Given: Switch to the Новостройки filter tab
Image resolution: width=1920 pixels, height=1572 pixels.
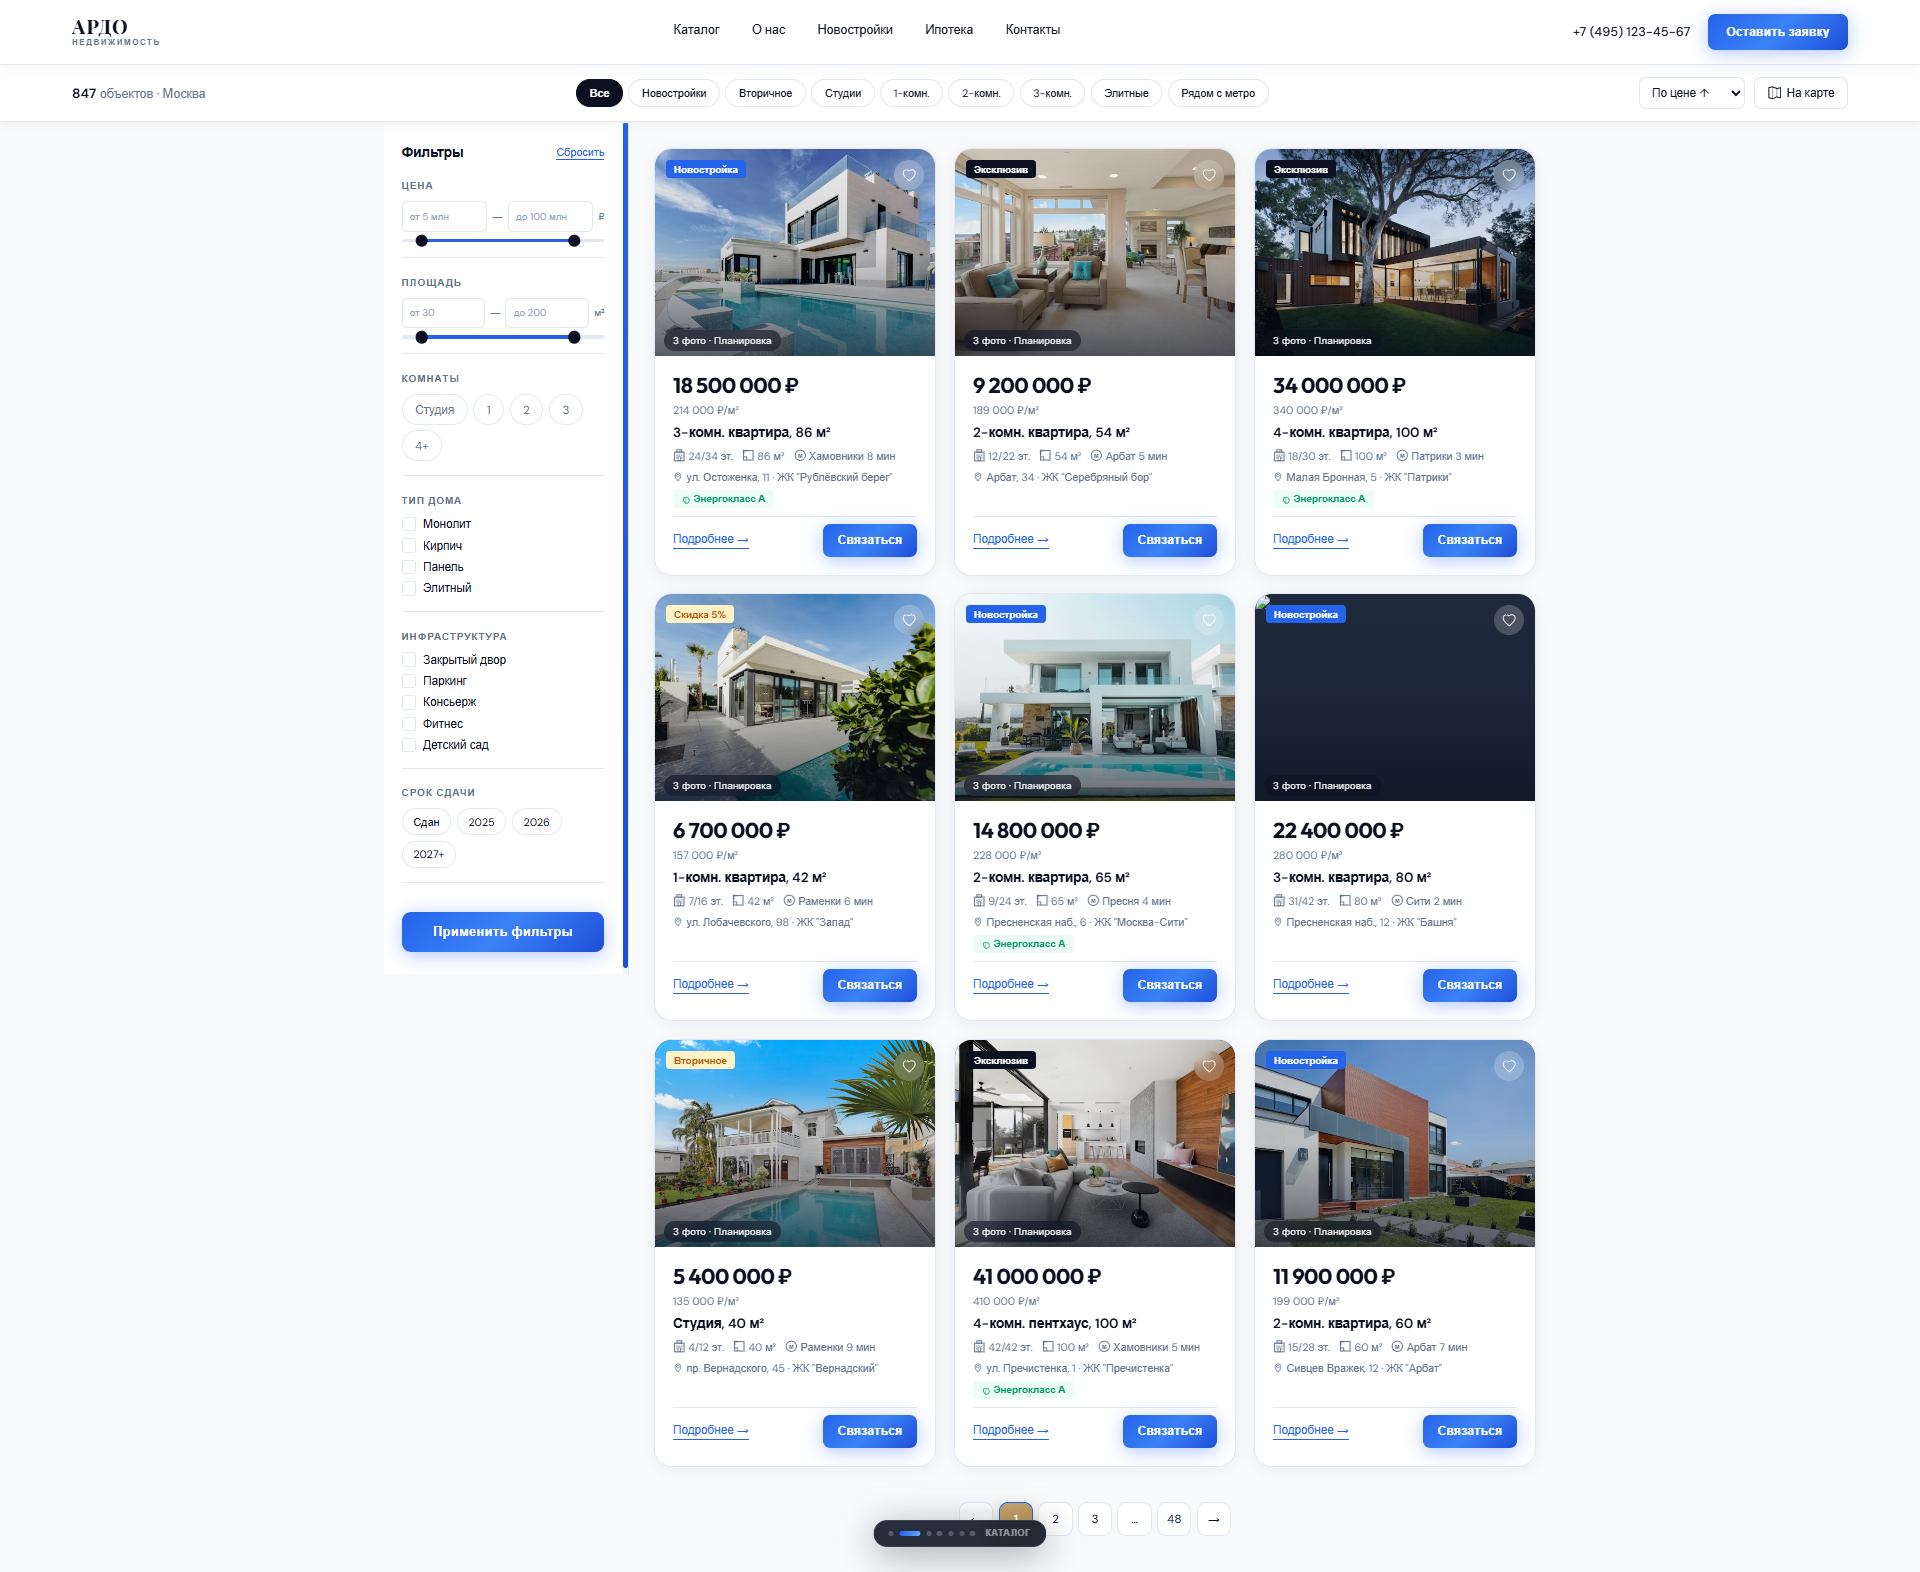Looking at the screenshot, I should [674, 93].
